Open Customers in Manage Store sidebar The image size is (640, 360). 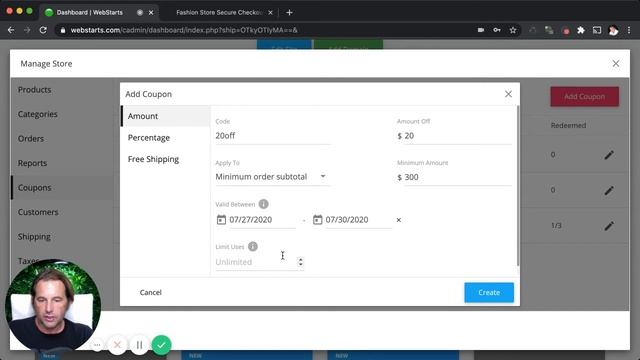(38, 212)
